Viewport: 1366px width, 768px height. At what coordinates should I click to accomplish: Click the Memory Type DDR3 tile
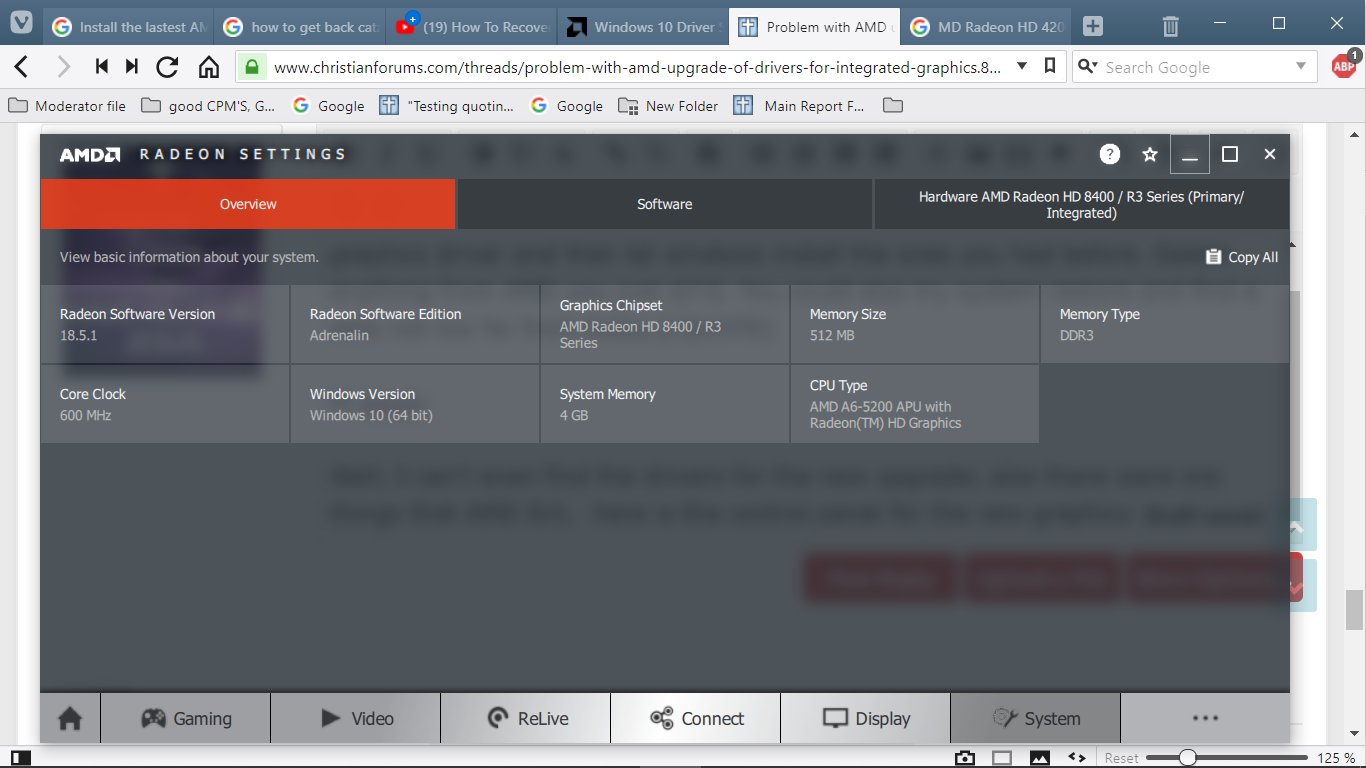1165,324
